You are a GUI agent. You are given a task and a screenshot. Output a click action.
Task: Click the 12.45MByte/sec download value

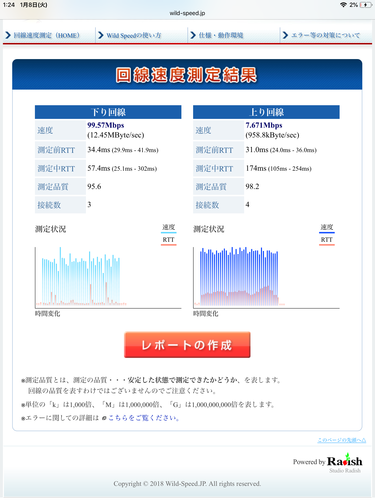(x=116, y=135)
